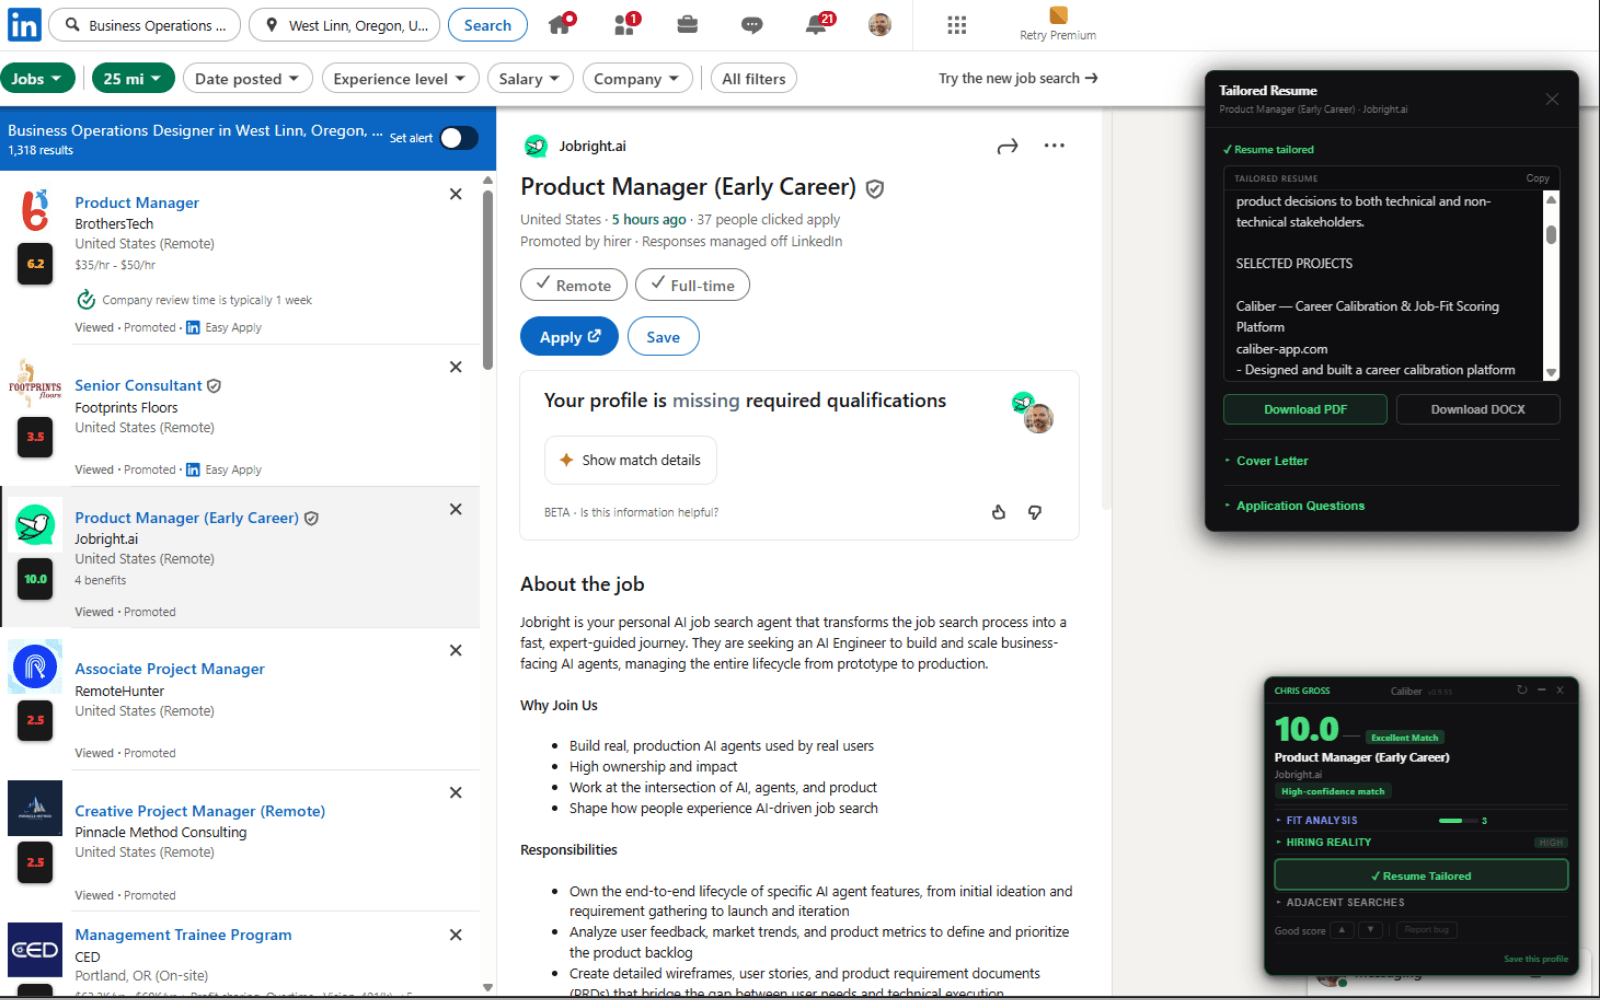This screenshot has height=1000, width=1600.
Task: Open the Date posted filter dropdown
Action: [247, 78]
